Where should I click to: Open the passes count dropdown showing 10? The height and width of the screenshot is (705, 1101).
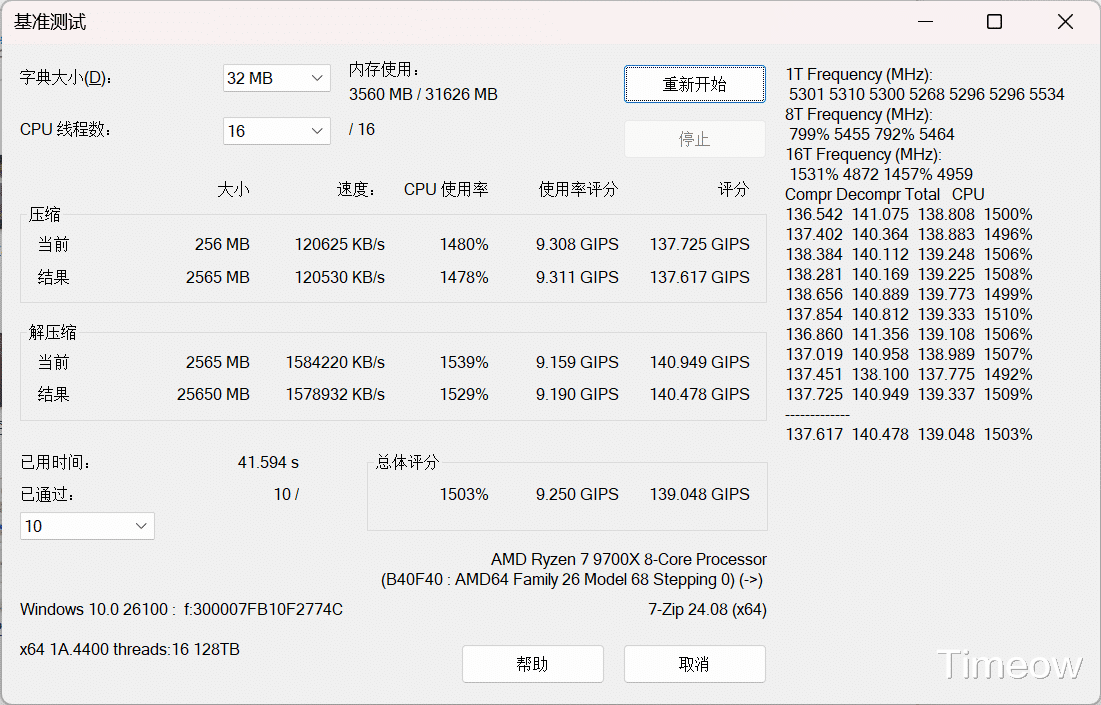click(x=87, y=526)
